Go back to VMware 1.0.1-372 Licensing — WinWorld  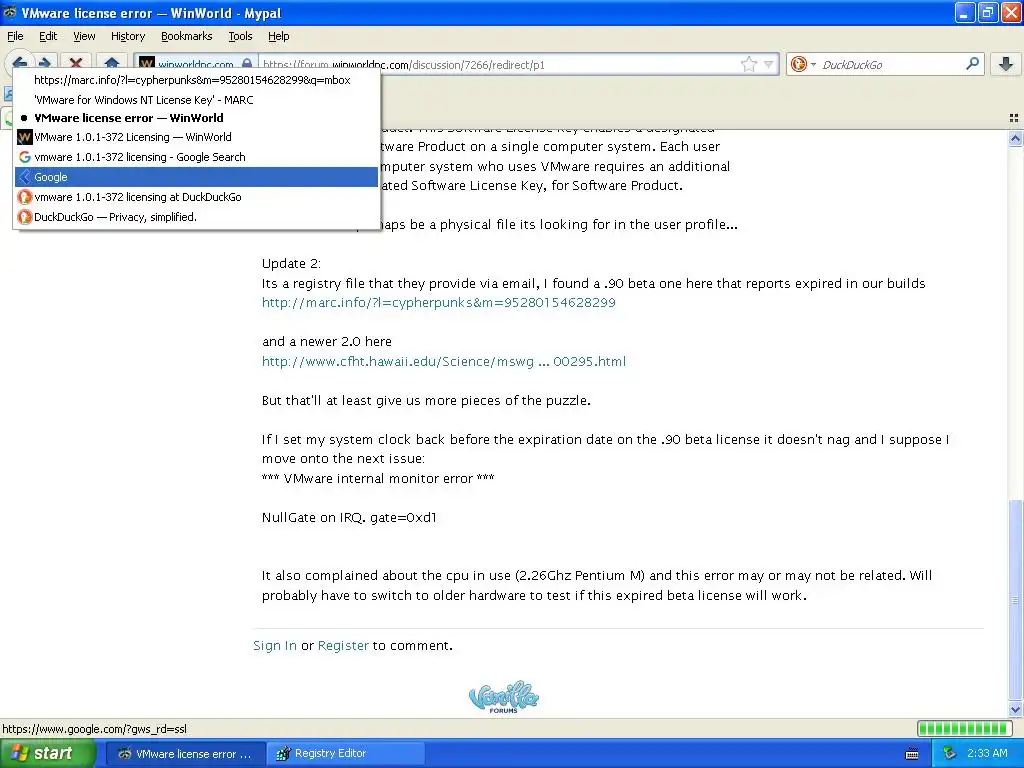(x=197, y=137)
